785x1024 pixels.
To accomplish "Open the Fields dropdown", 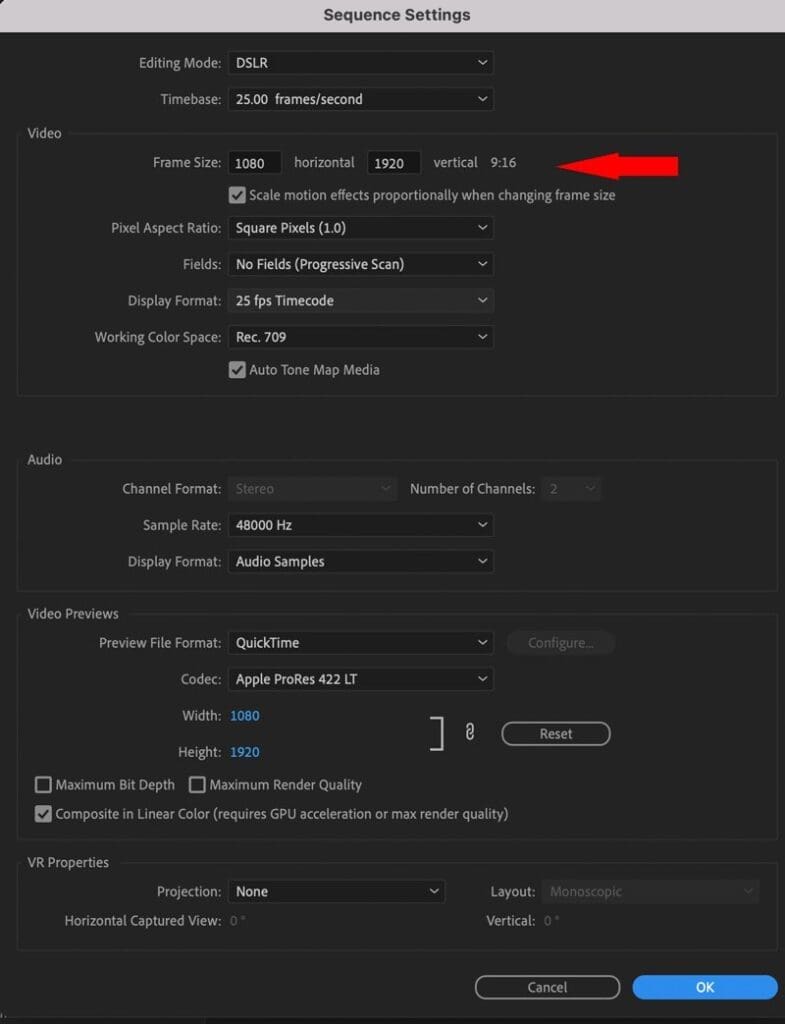I will (360, 264).
